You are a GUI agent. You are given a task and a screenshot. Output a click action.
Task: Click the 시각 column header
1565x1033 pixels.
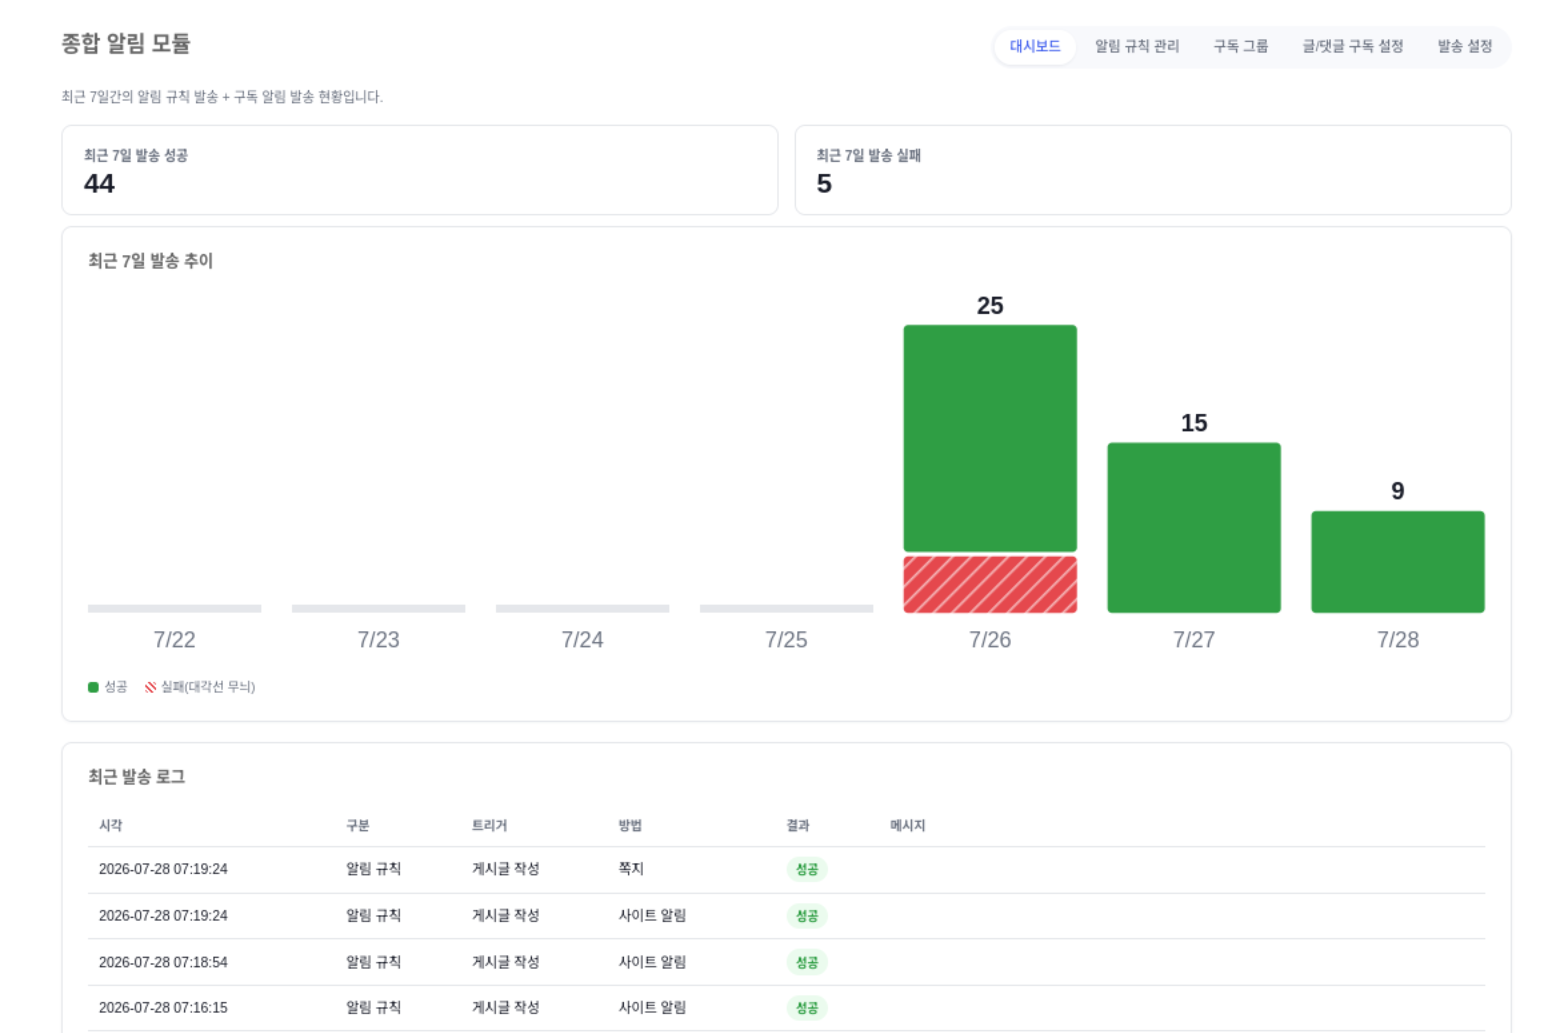point(111,825)
